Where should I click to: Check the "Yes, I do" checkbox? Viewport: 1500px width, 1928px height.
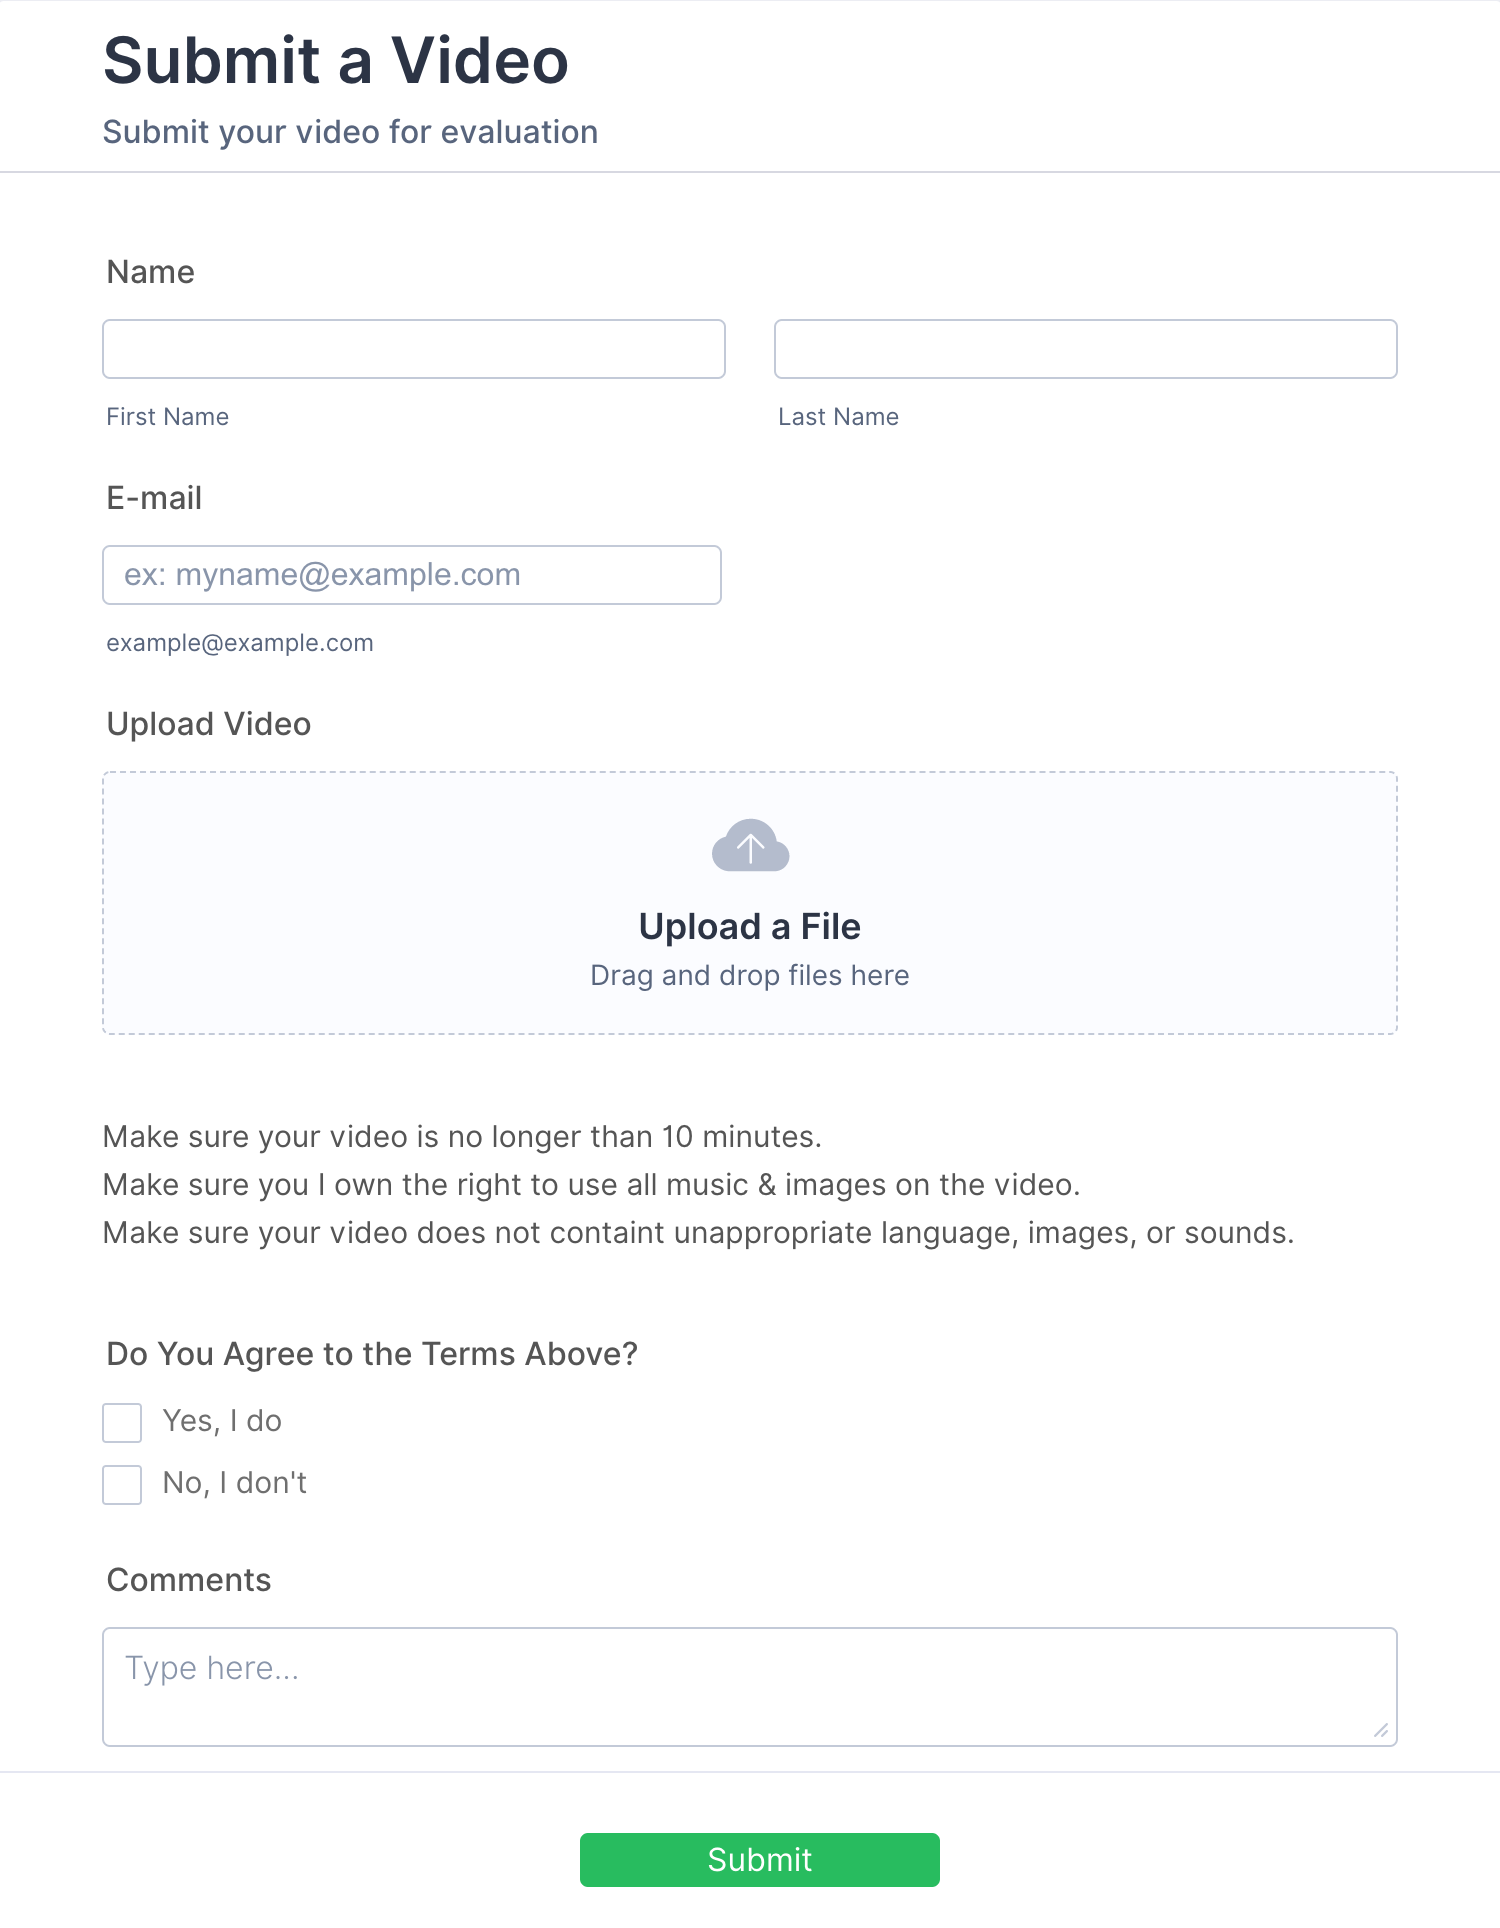122,1423
